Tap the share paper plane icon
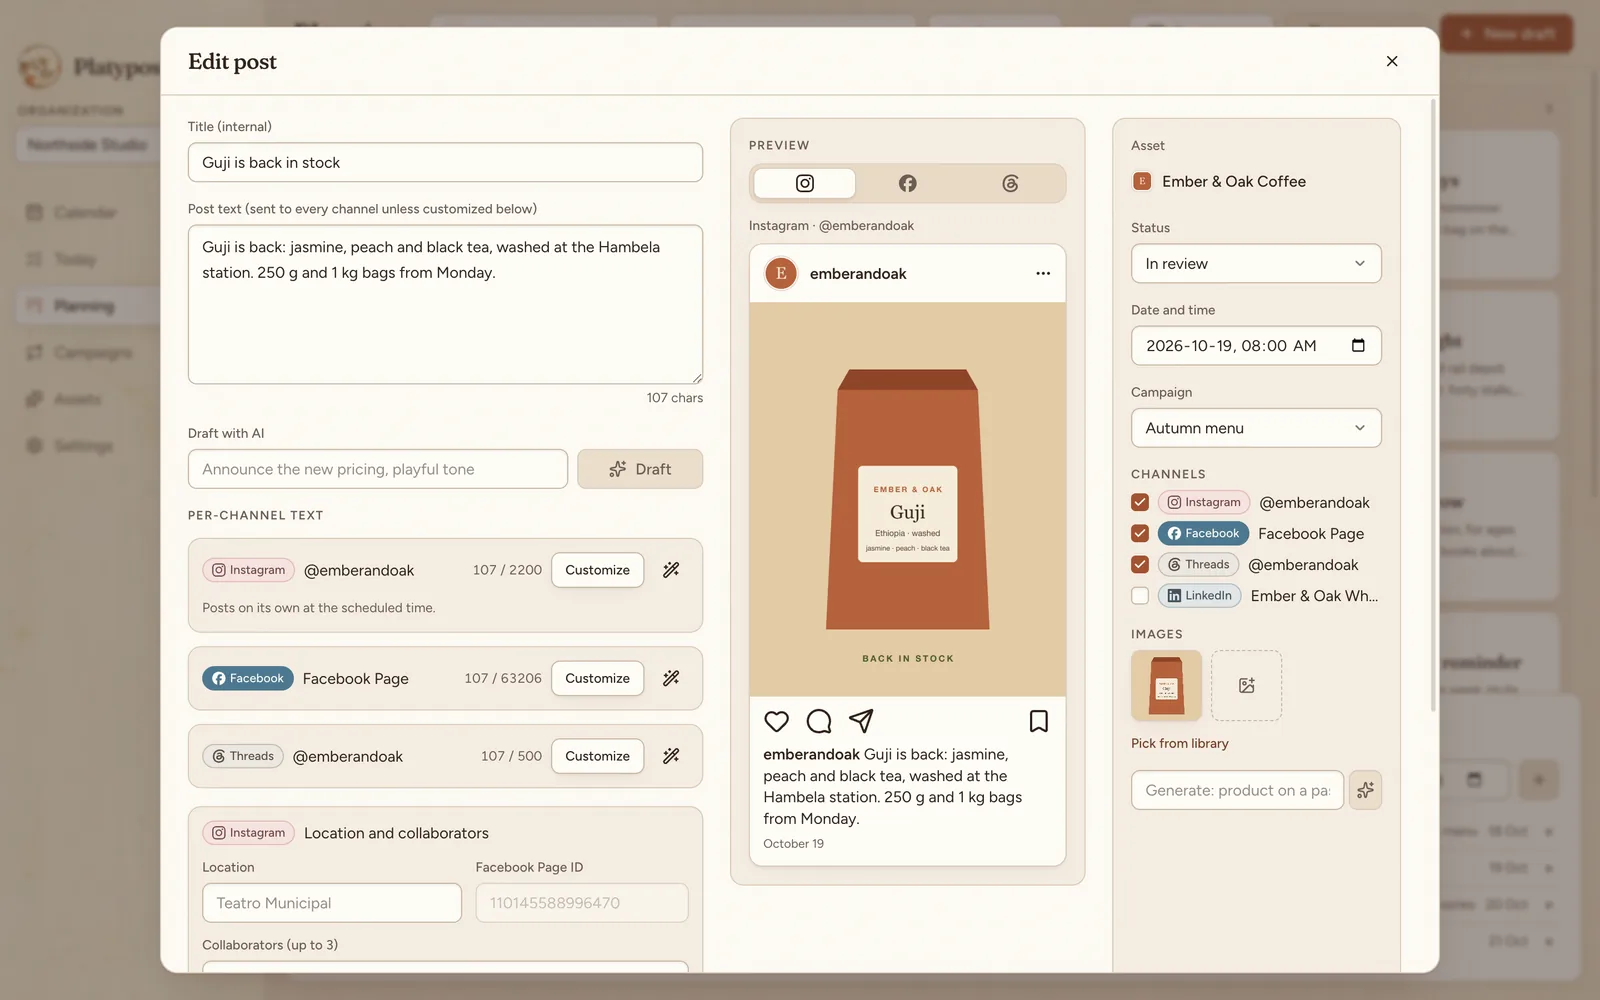 [x=861, y=721]
